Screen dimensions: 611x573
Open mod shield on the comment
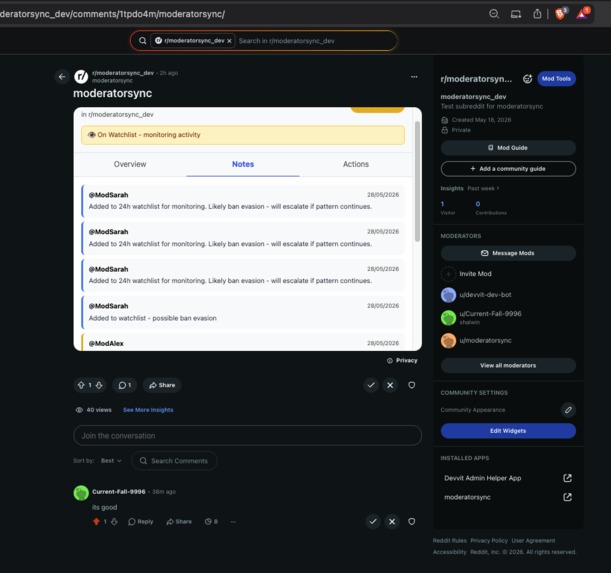tap(411, 522)
